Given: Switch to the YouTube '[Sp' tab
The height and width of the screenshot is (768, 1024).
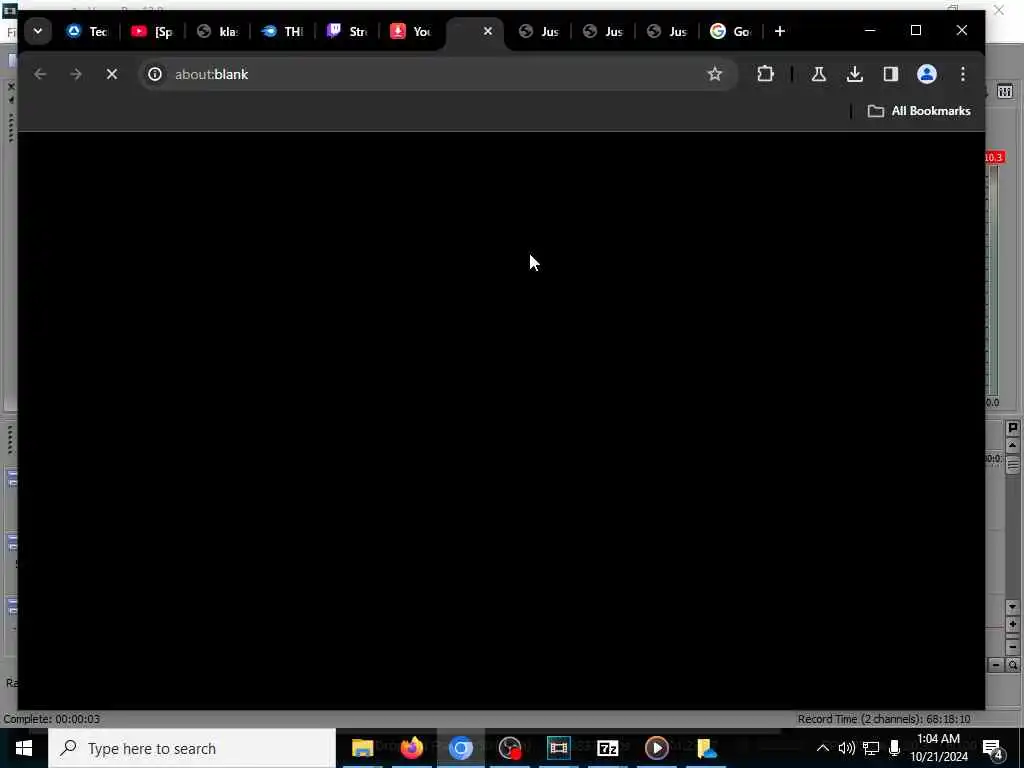Looking at the screenshot, I should pos(152,31).
